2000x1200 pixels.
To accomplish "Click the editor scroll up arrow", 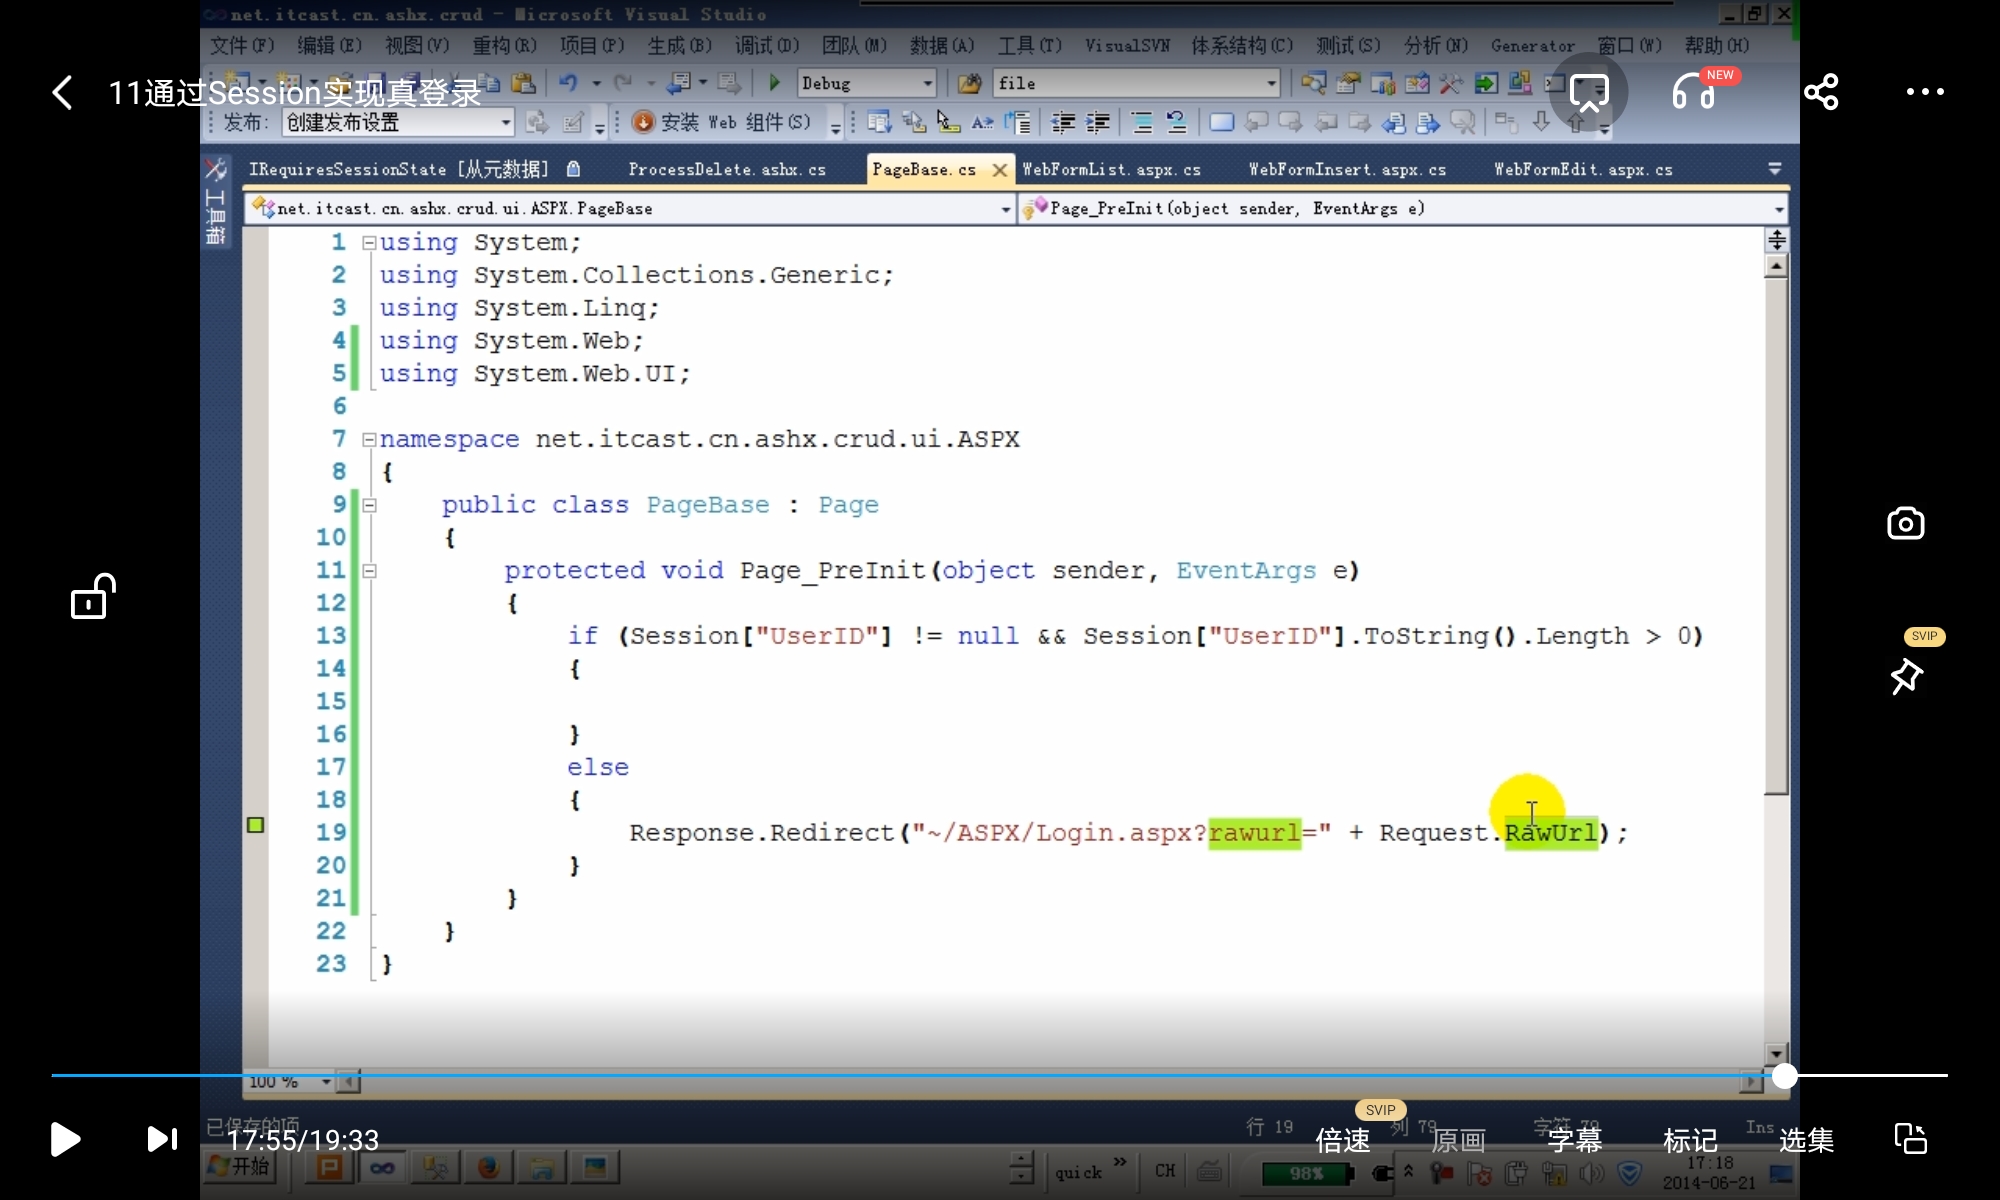I will tap(1776, 265).
